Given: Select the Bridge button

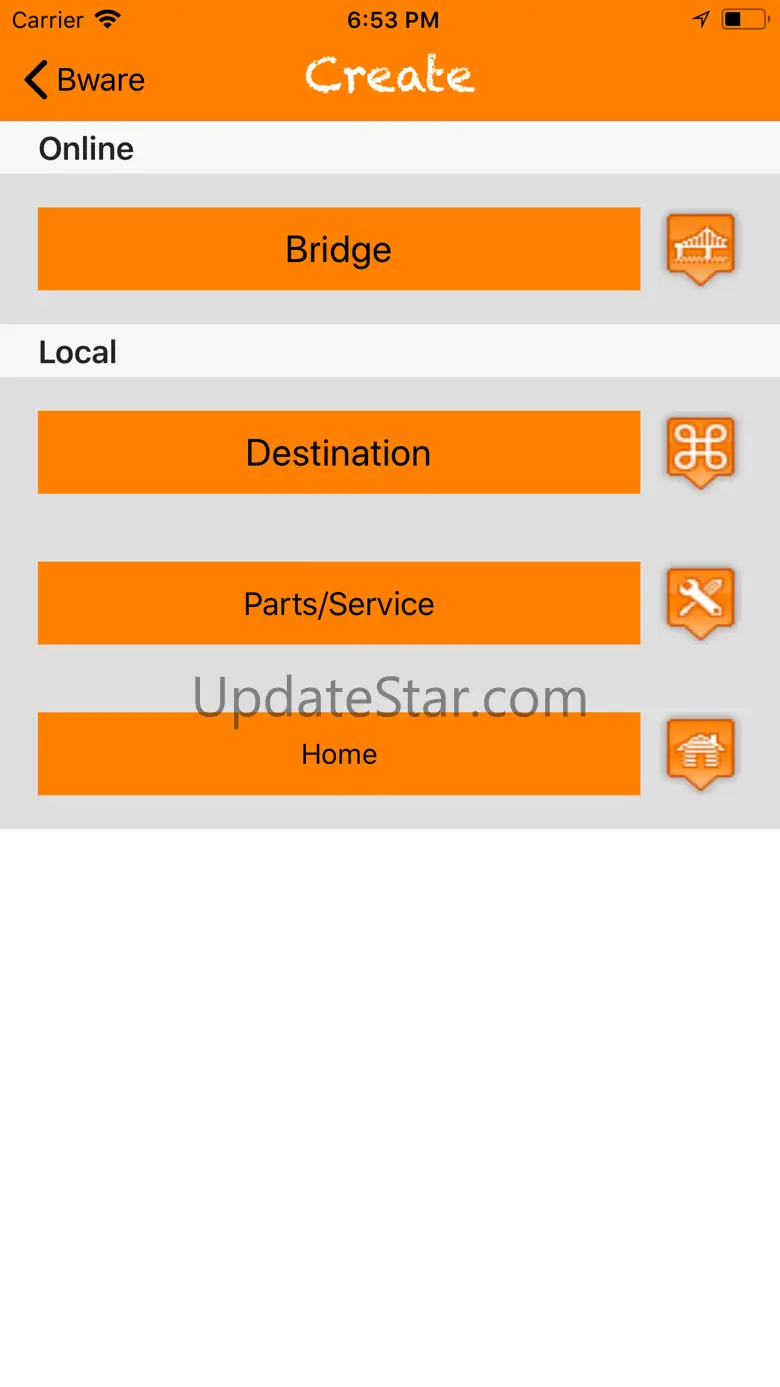Looking at the screenshot, I should 339,249.
